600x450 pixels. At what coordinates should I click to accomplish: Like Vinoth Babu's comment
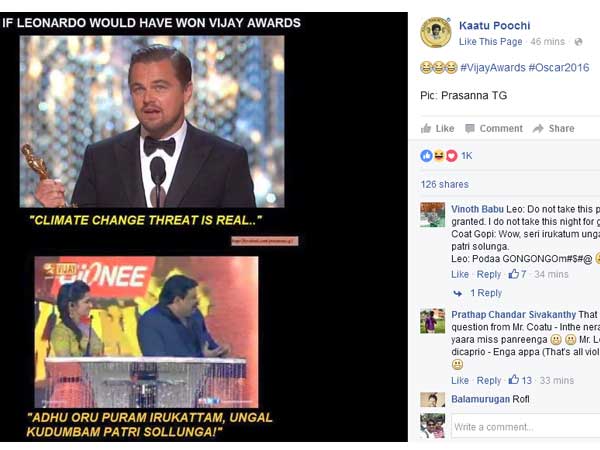click(460, 274)
